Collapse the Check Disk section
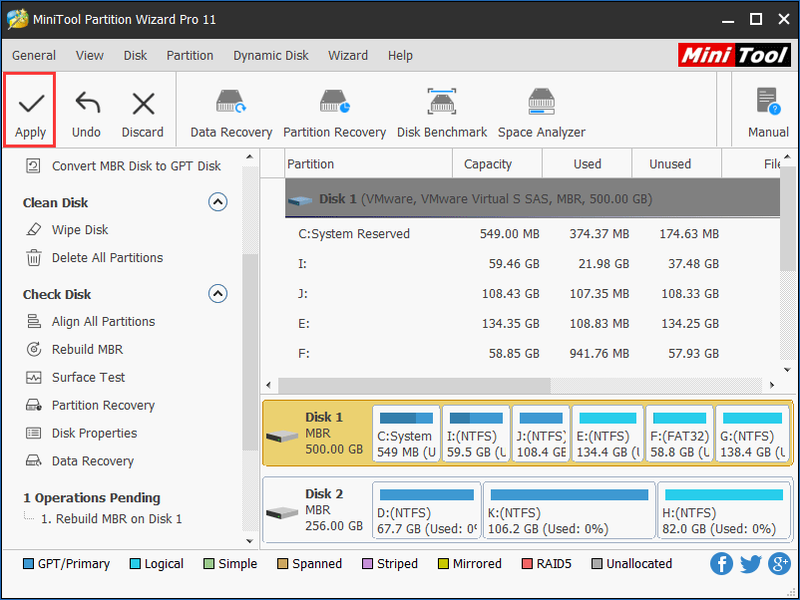Screen dimensions: 800x600 [x=218, y=294]
